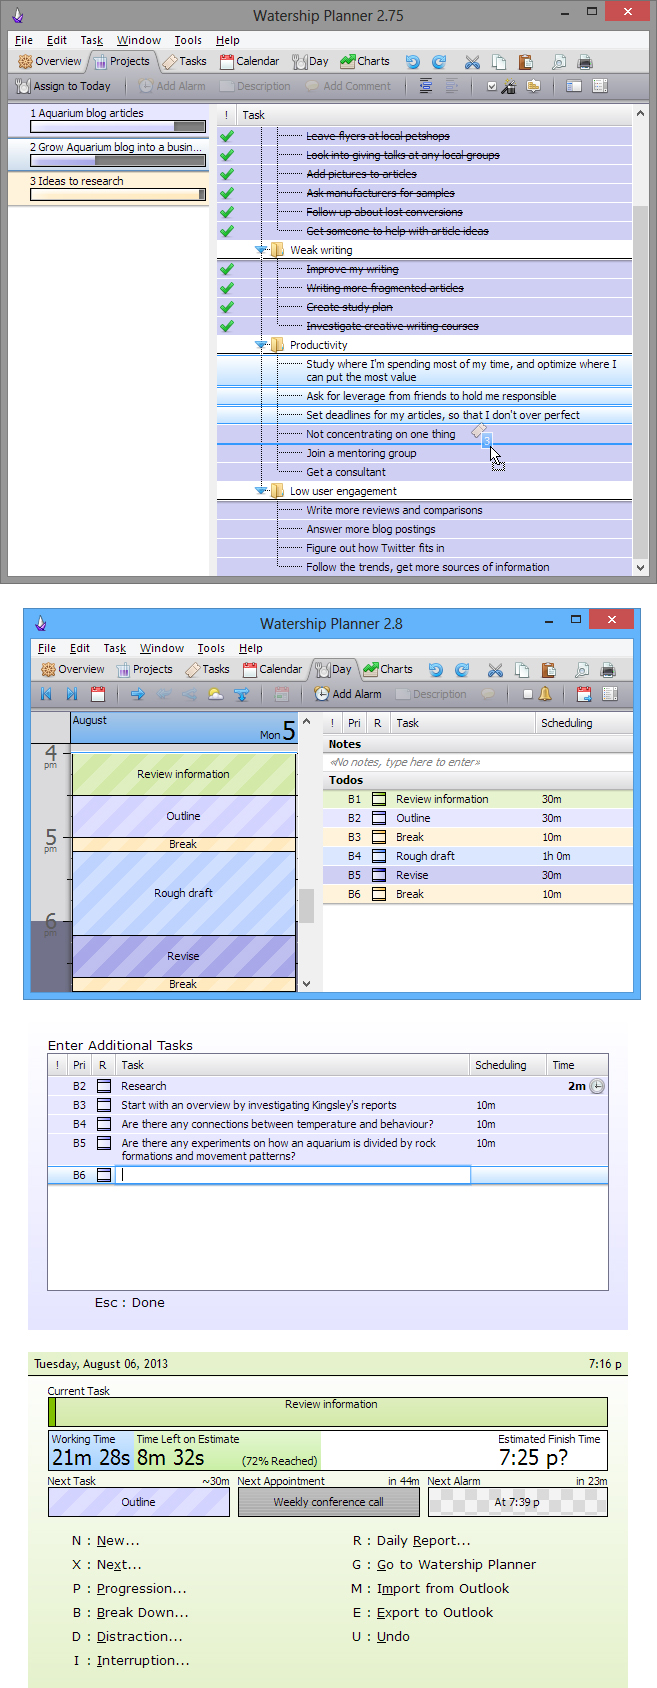Open Overview tab in Watership Planner 2.75
657x1688 pixels.
click(50, 61)
